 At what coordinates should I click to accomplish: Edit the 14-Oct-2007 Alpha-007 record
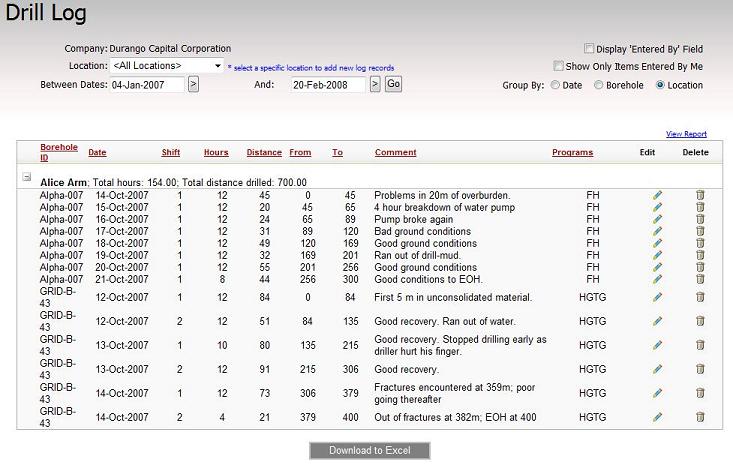[657, 195]
